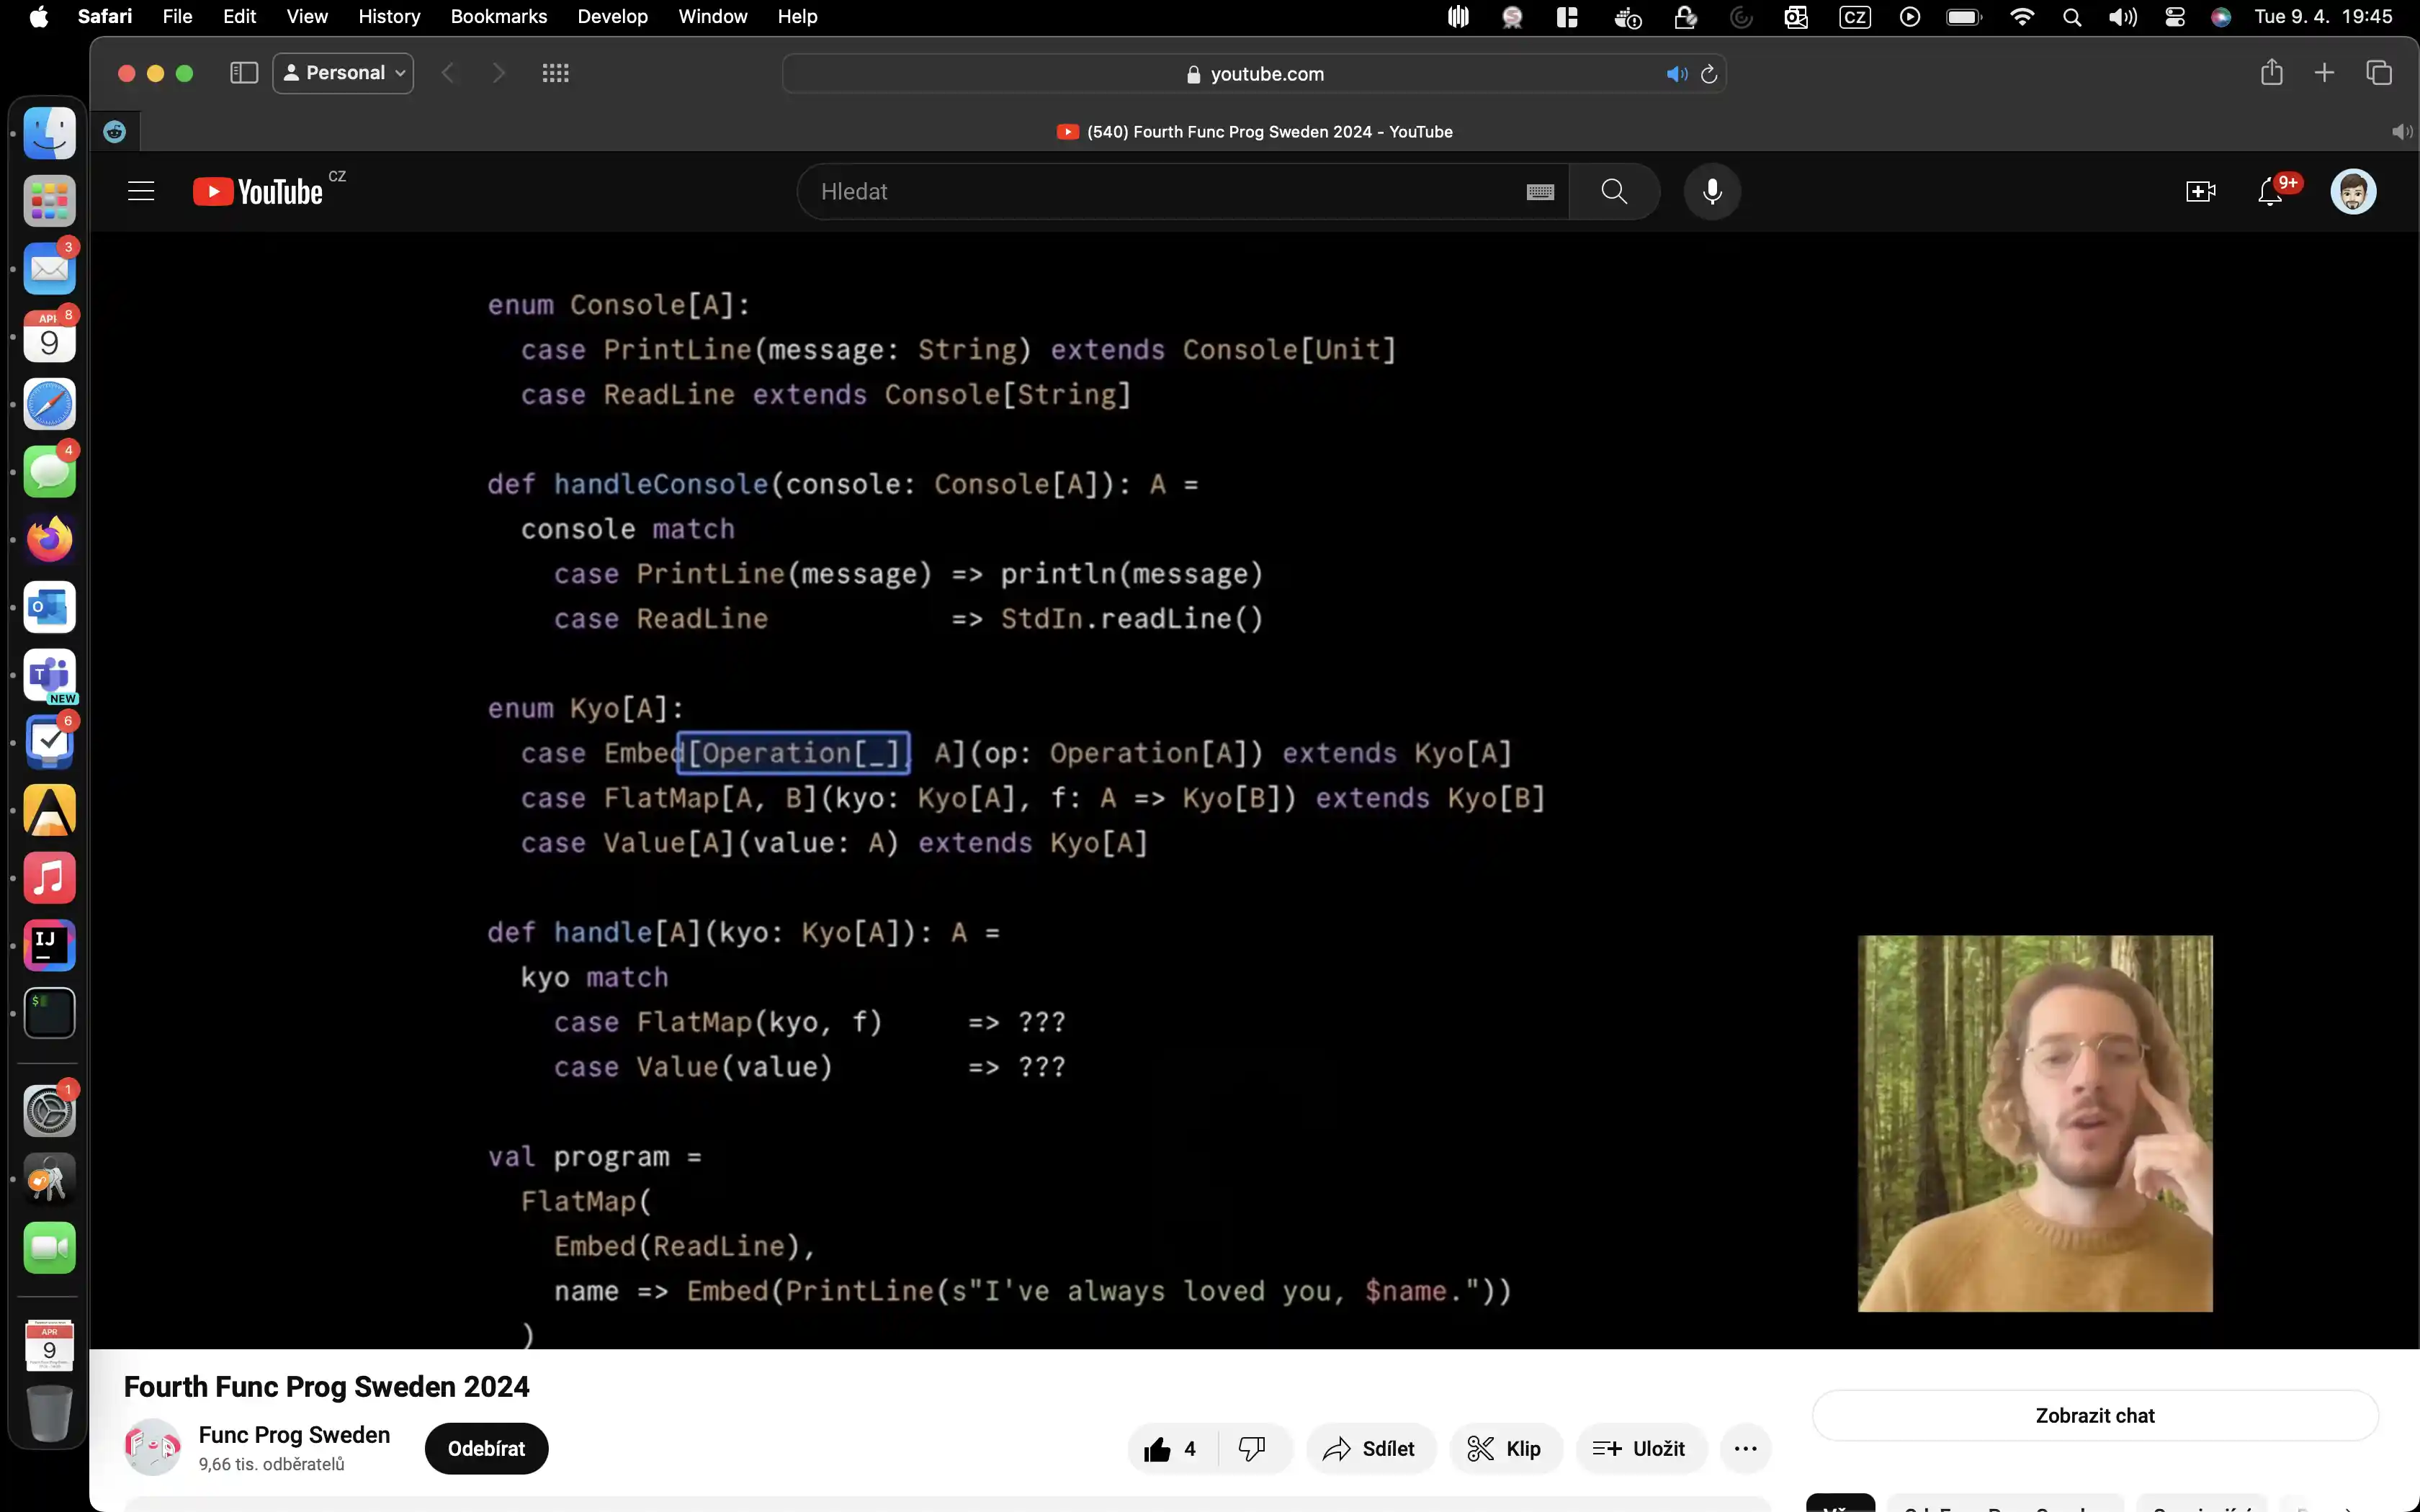Screen dimensions: 2420x1512
Task: Click the Safari tab overview icon
Action: (x=2378, y=73)
